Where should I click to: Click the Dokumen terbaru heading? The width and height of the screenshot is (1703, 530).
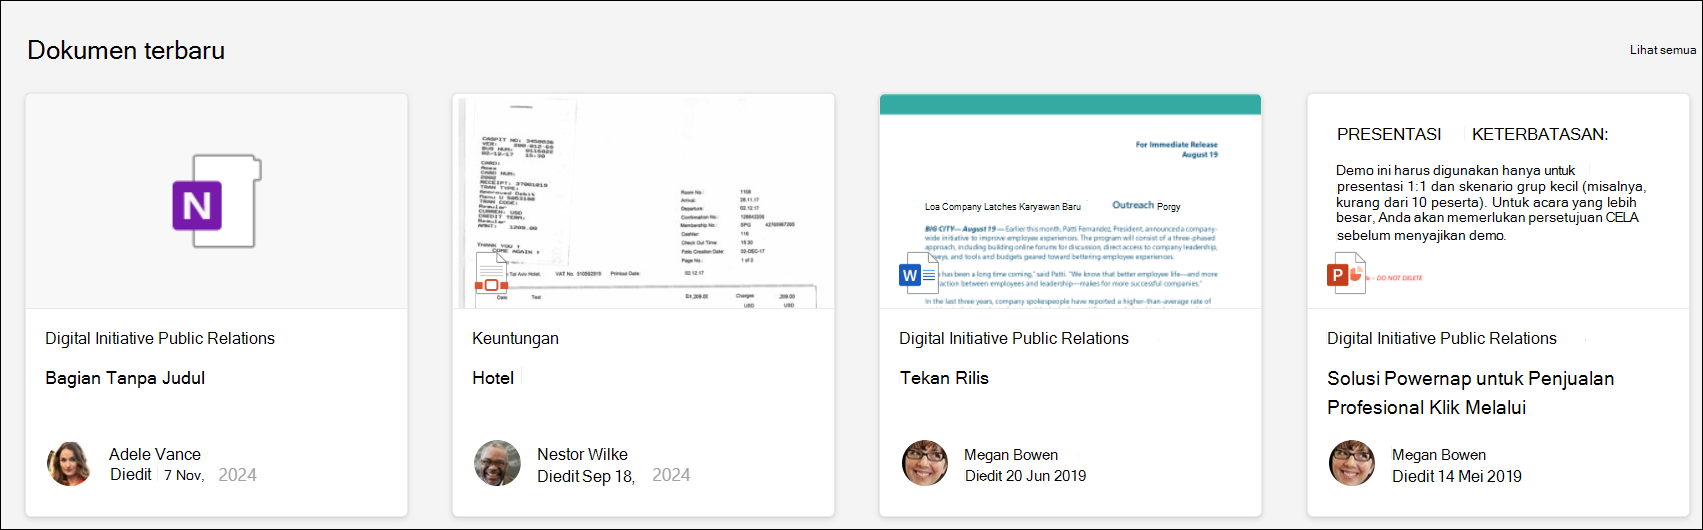(126, 50)
